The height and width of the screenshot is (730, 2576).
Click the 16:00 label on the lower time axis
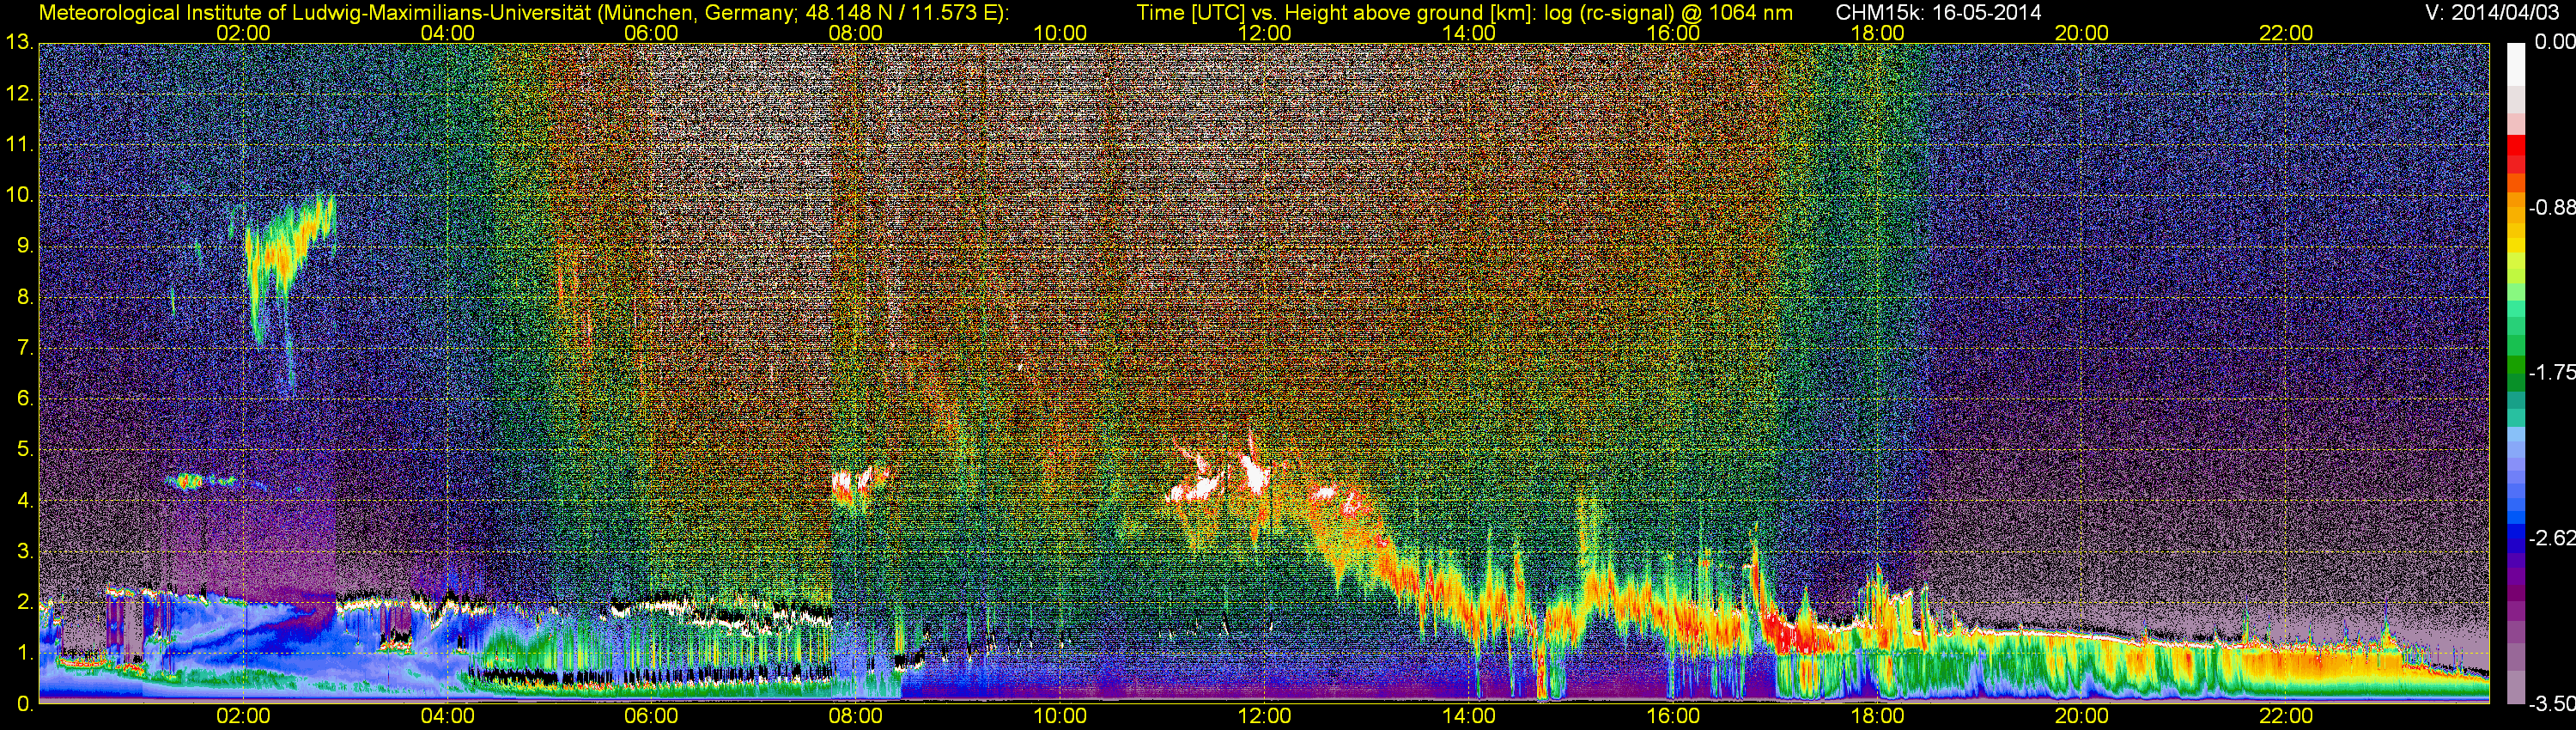pyautogui.click(x=1673, y=716)
